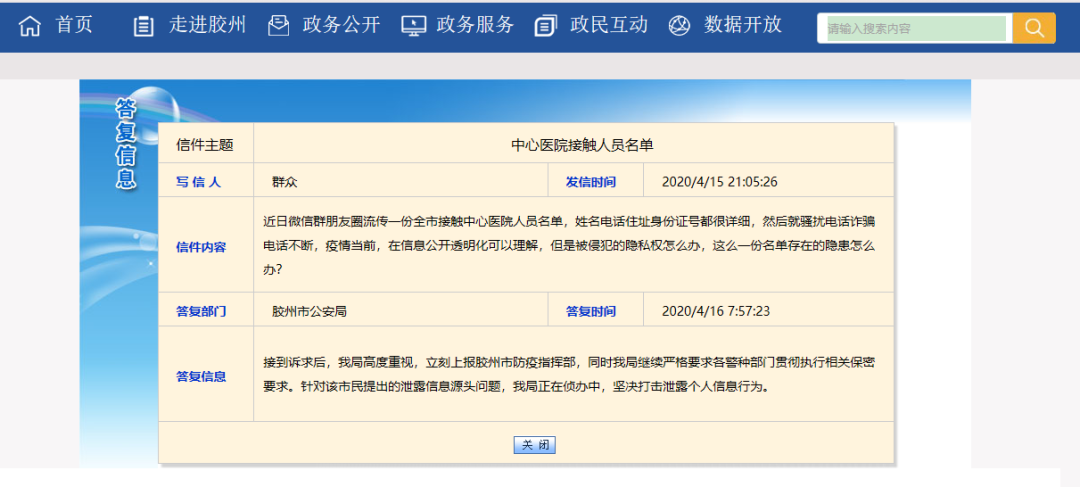1080x487 pixels.
Task: Click the reply text starting 接到诉求后
Action: [x=569, y=374]
